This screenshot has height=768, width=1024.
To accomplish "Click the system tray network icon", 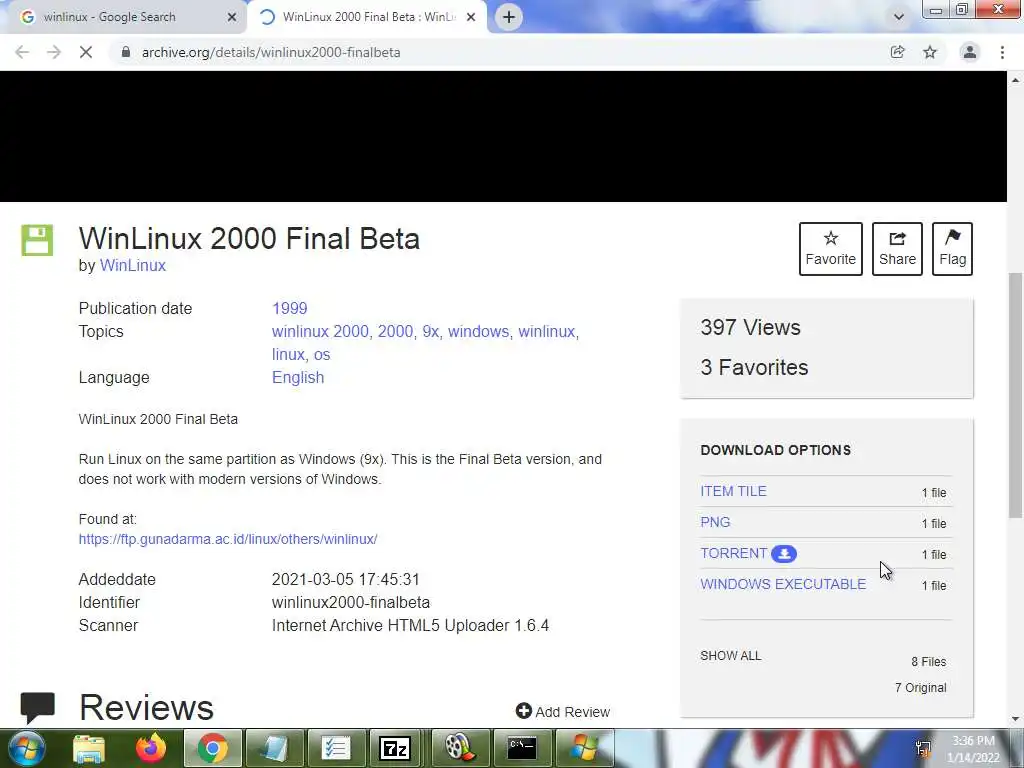I will pyautogui.click(x=923, y=748).
